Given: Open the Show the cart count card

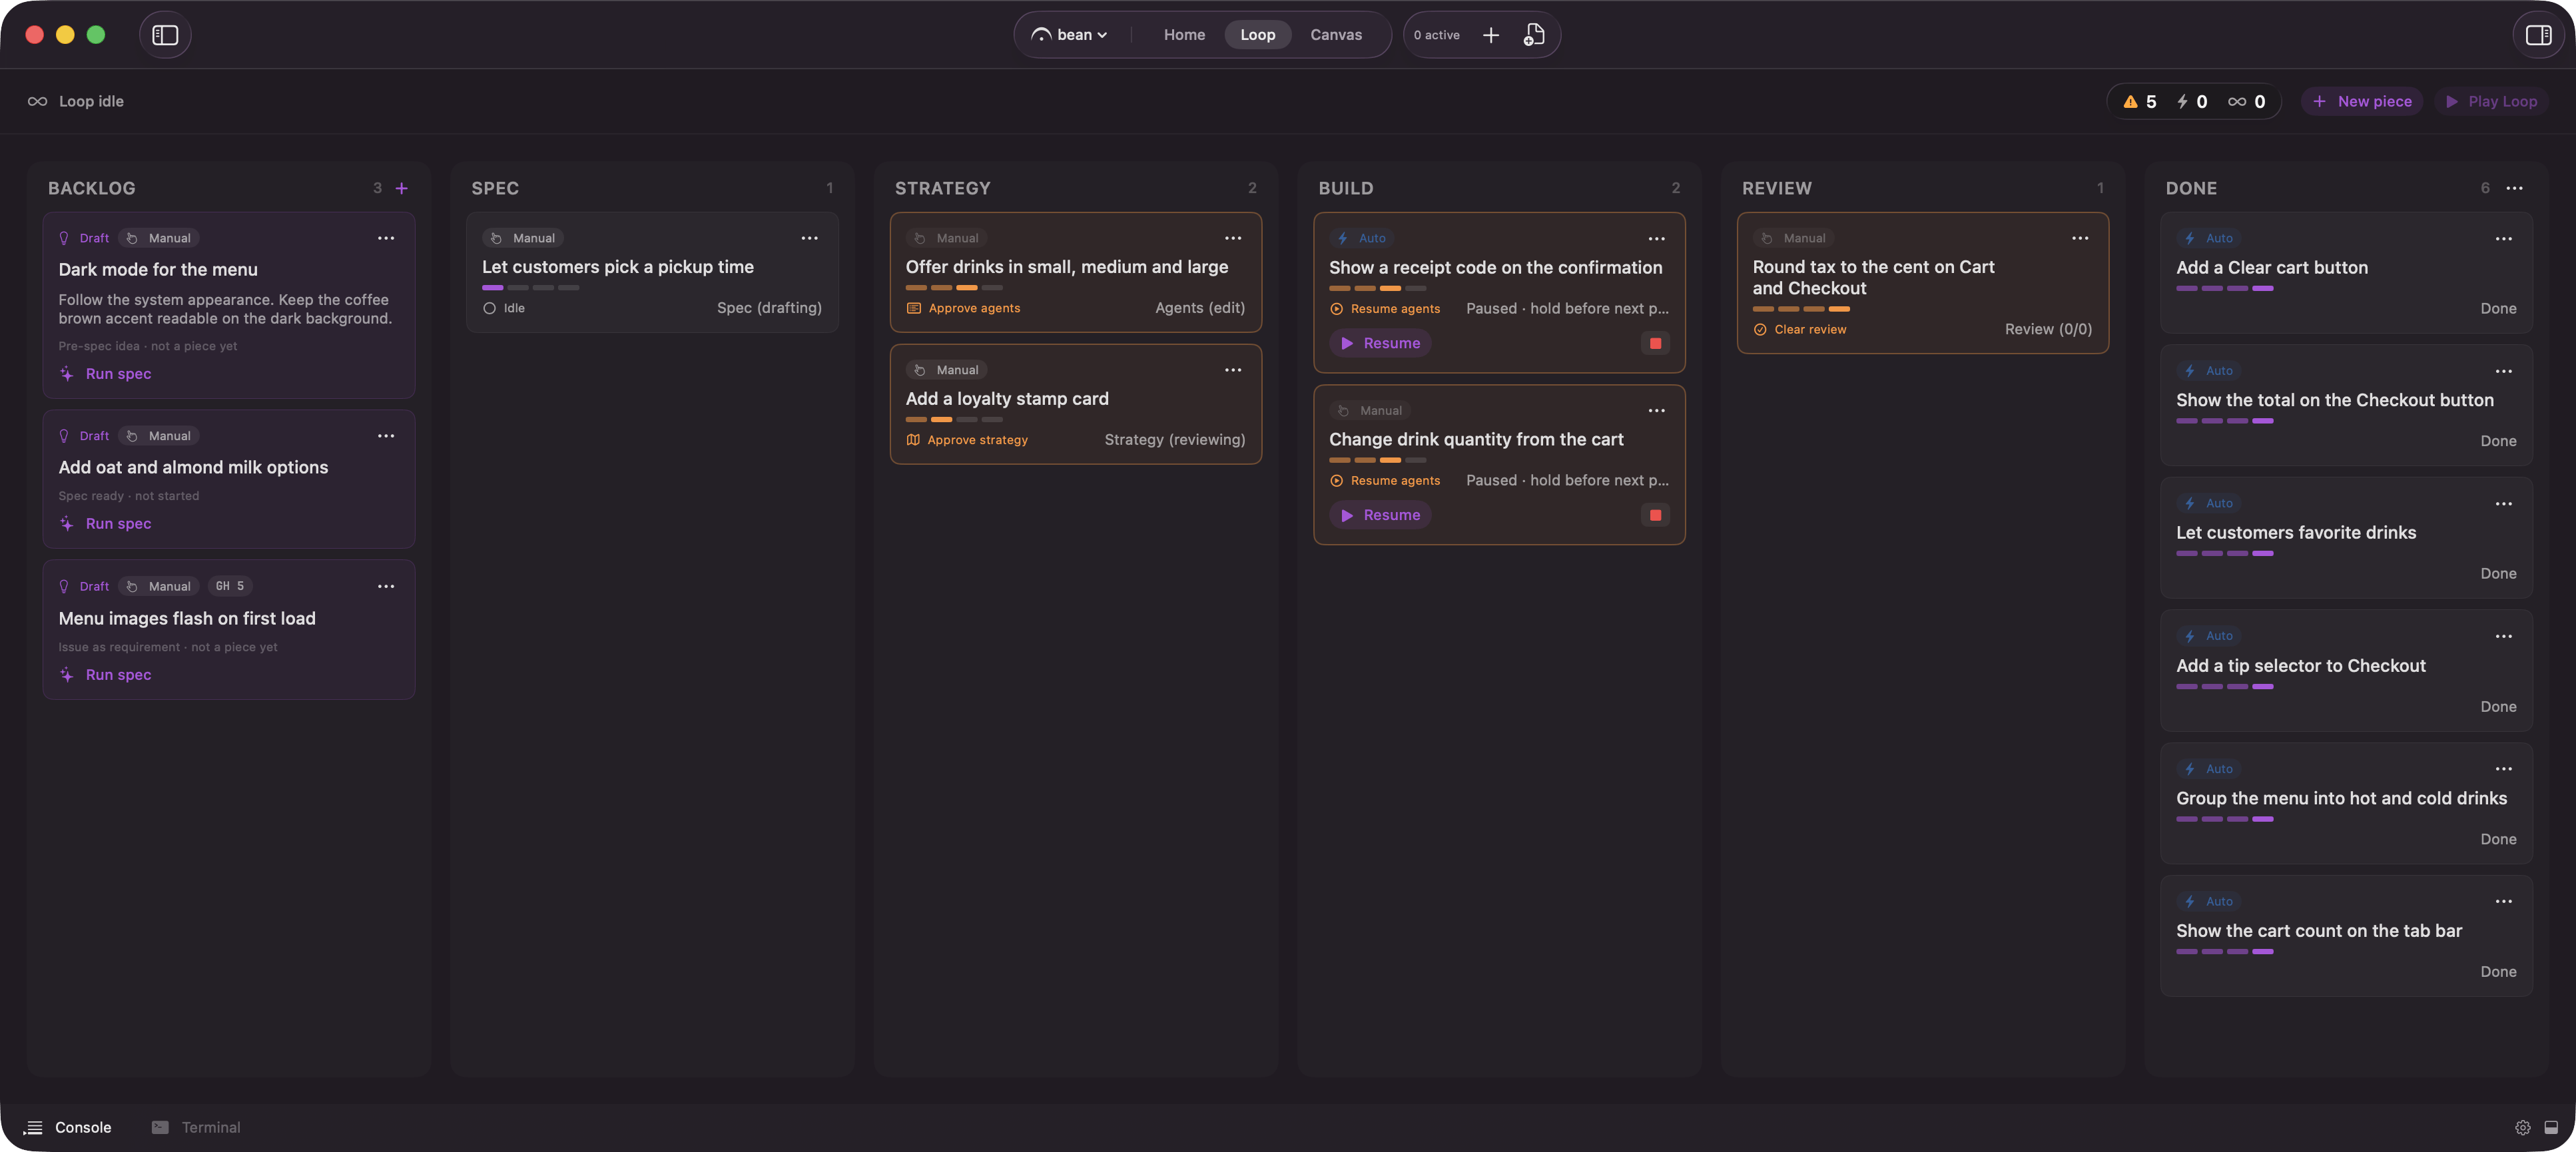Looking at the screenshot, I should click(2347, 936).
